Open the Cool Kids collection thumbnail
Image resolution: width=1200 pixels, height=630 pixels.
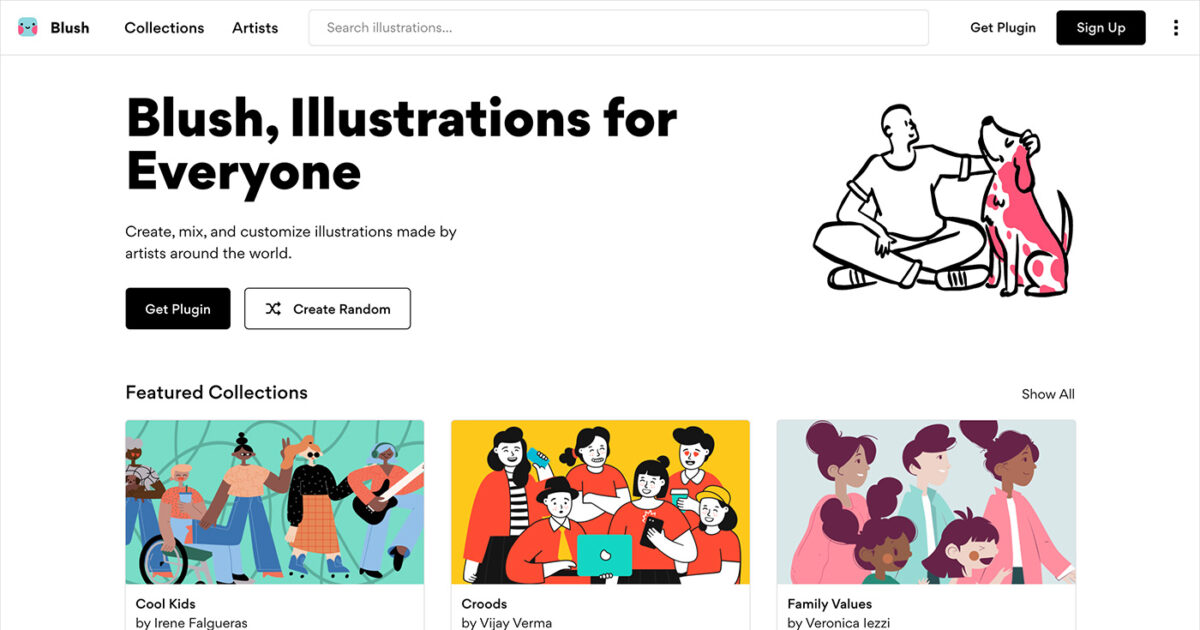point(274,500)
